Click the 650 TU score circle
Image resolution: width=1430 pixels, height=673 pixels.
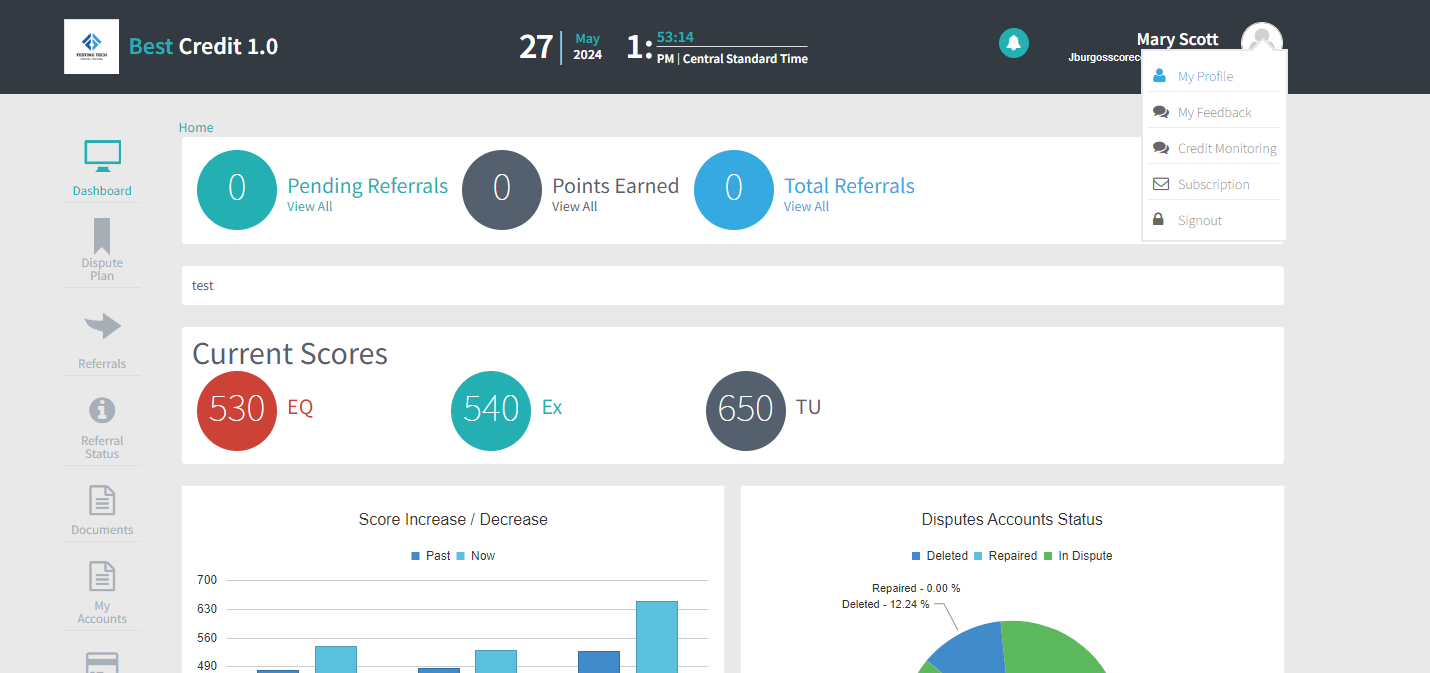(x=746, y=410)
